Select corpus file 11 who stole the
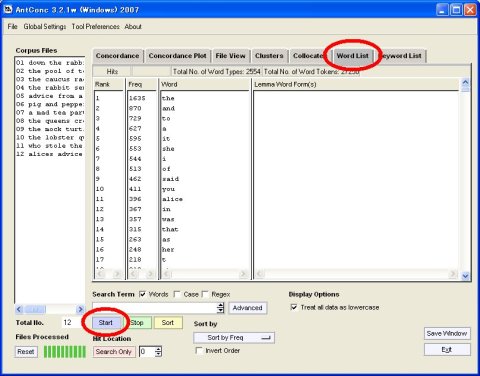Screen dimensions: 480x376 pyautogui.click(x=50, y=146)
